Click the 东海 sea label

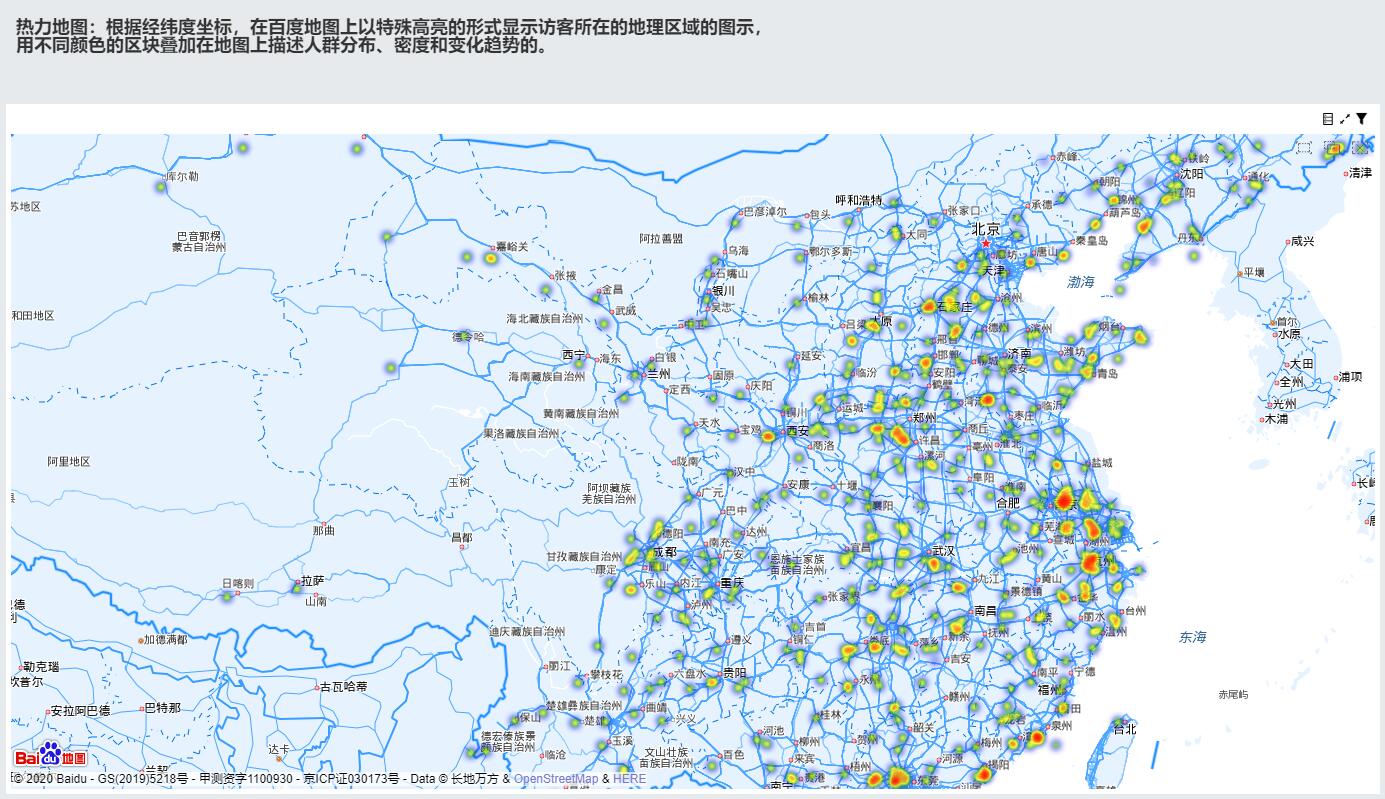pyautogui.click(x=1193, y=637)
